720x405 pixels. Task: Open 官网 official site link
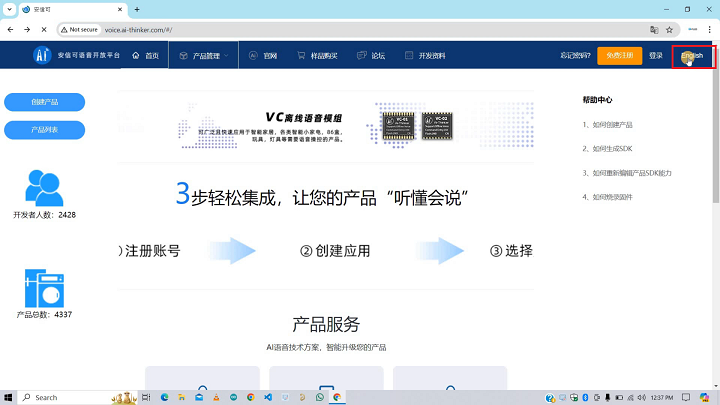point(263,56)
